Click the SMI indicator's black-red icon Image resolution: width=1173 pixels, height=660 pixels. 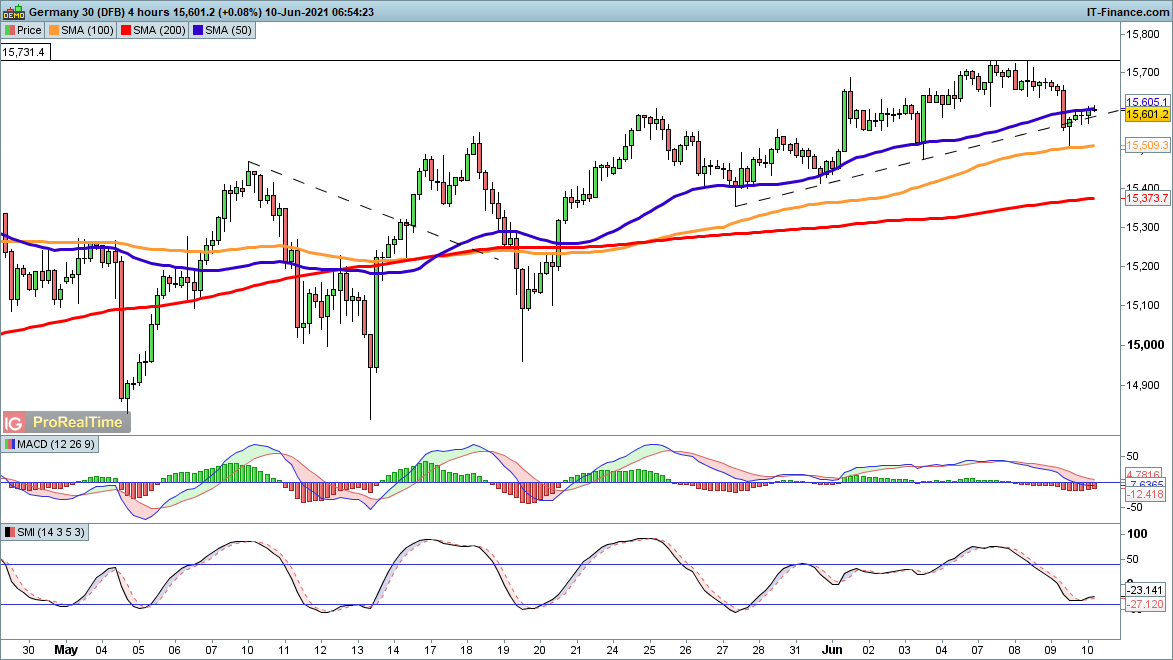[x=10, y=532]
